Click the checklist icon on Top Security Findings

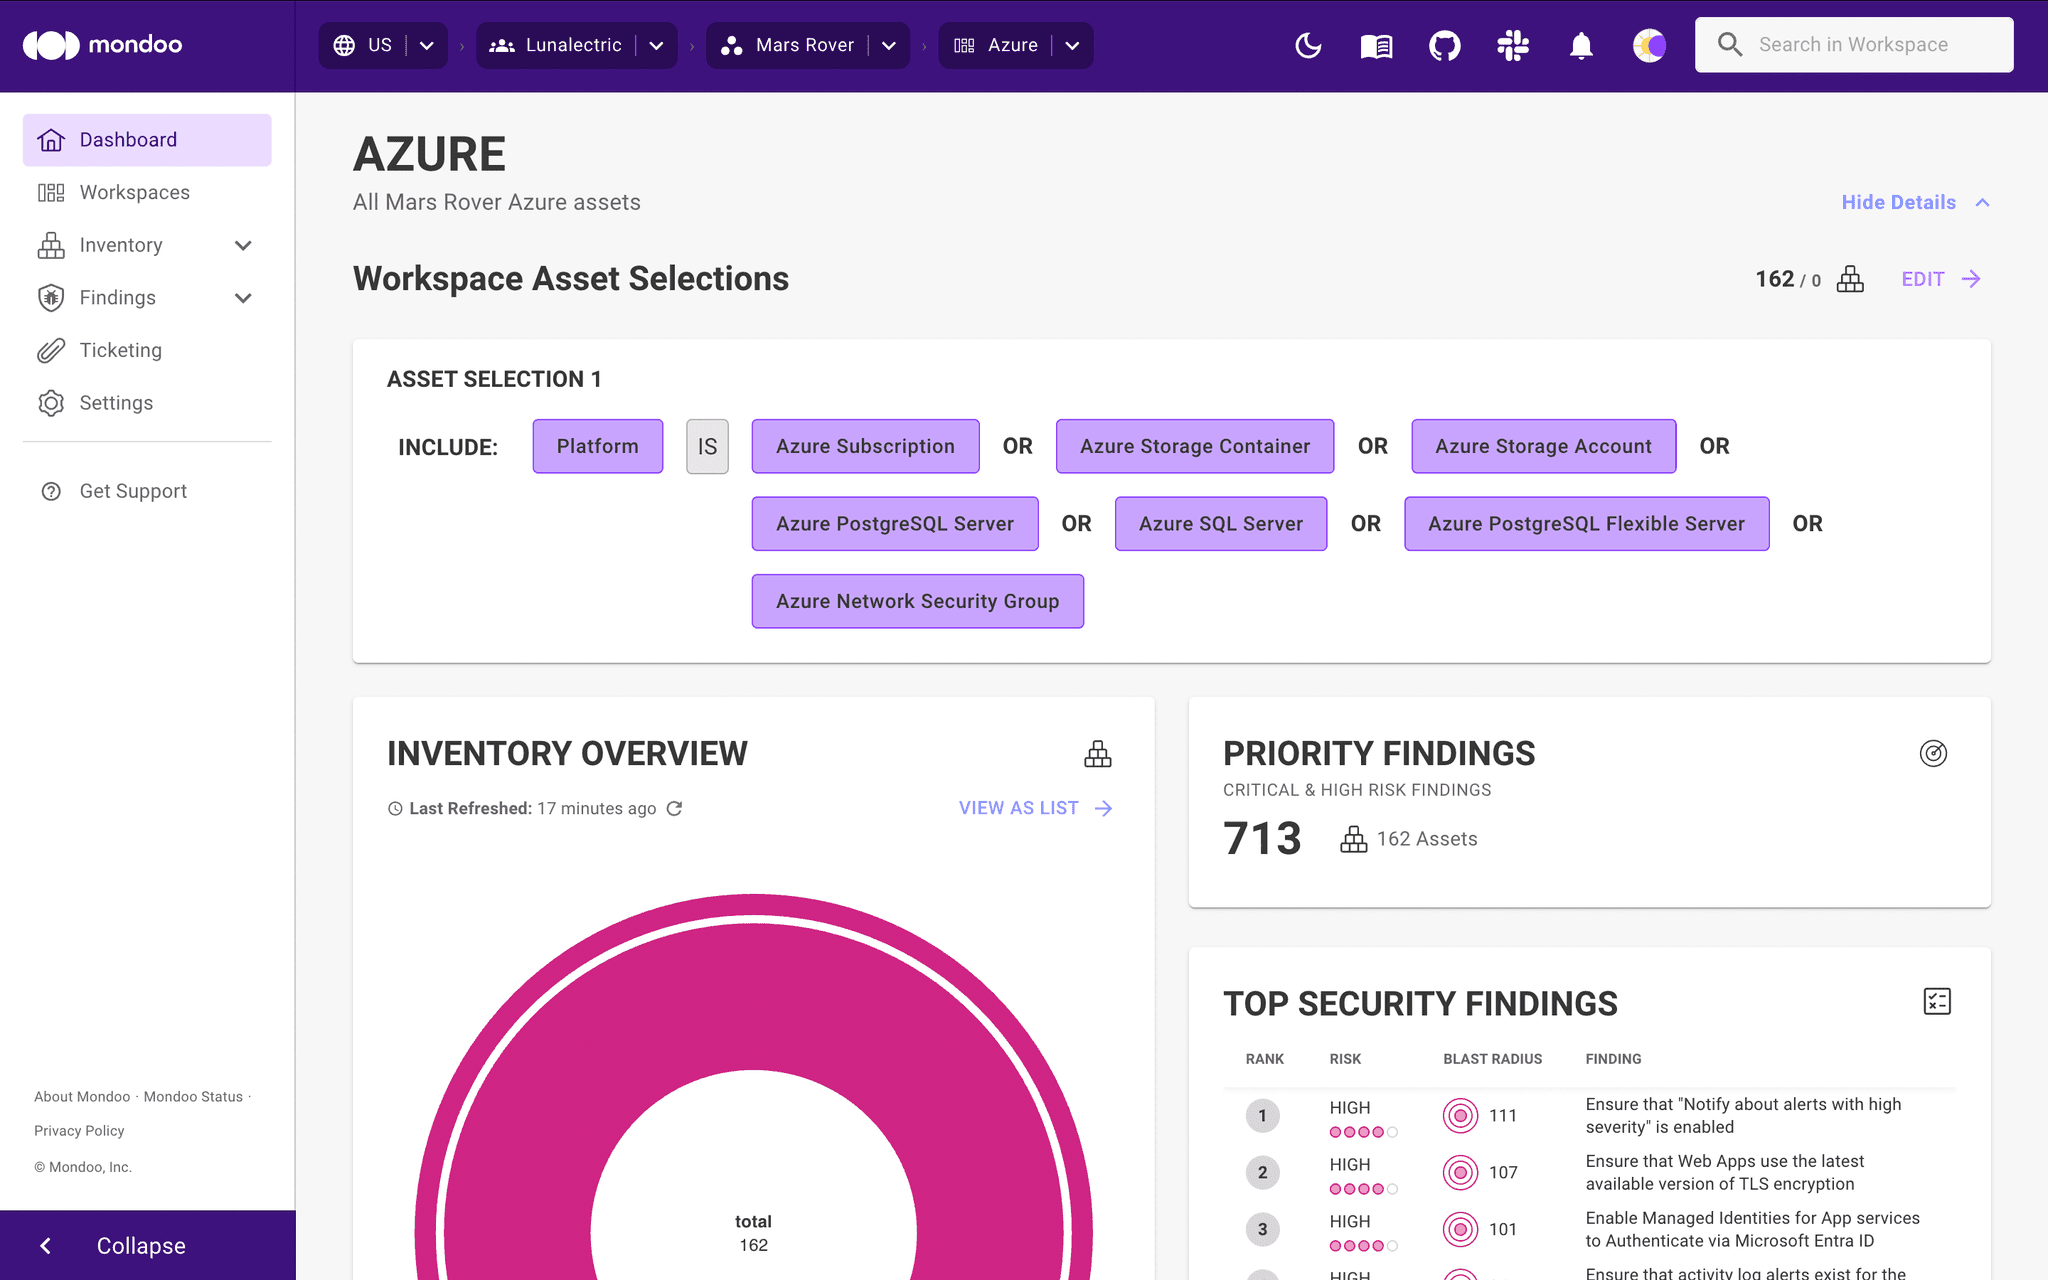tap(1937, 1001)
